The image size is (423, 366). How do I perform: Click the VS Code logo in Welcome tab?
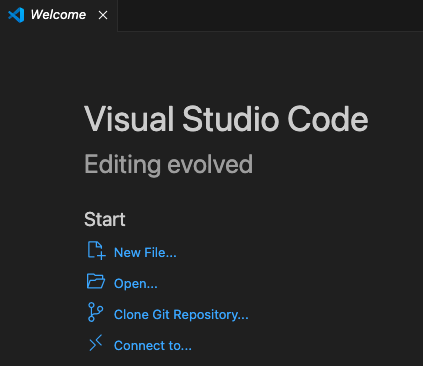[16, 15]
